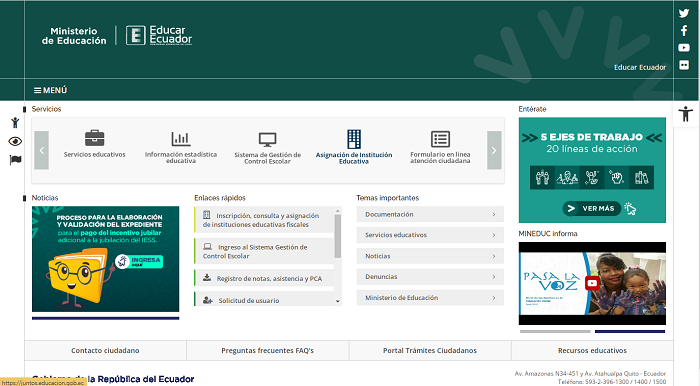Open the Portal Trámites Ciudadanos tab
700x386 pixels.
[x=430, y=350]
